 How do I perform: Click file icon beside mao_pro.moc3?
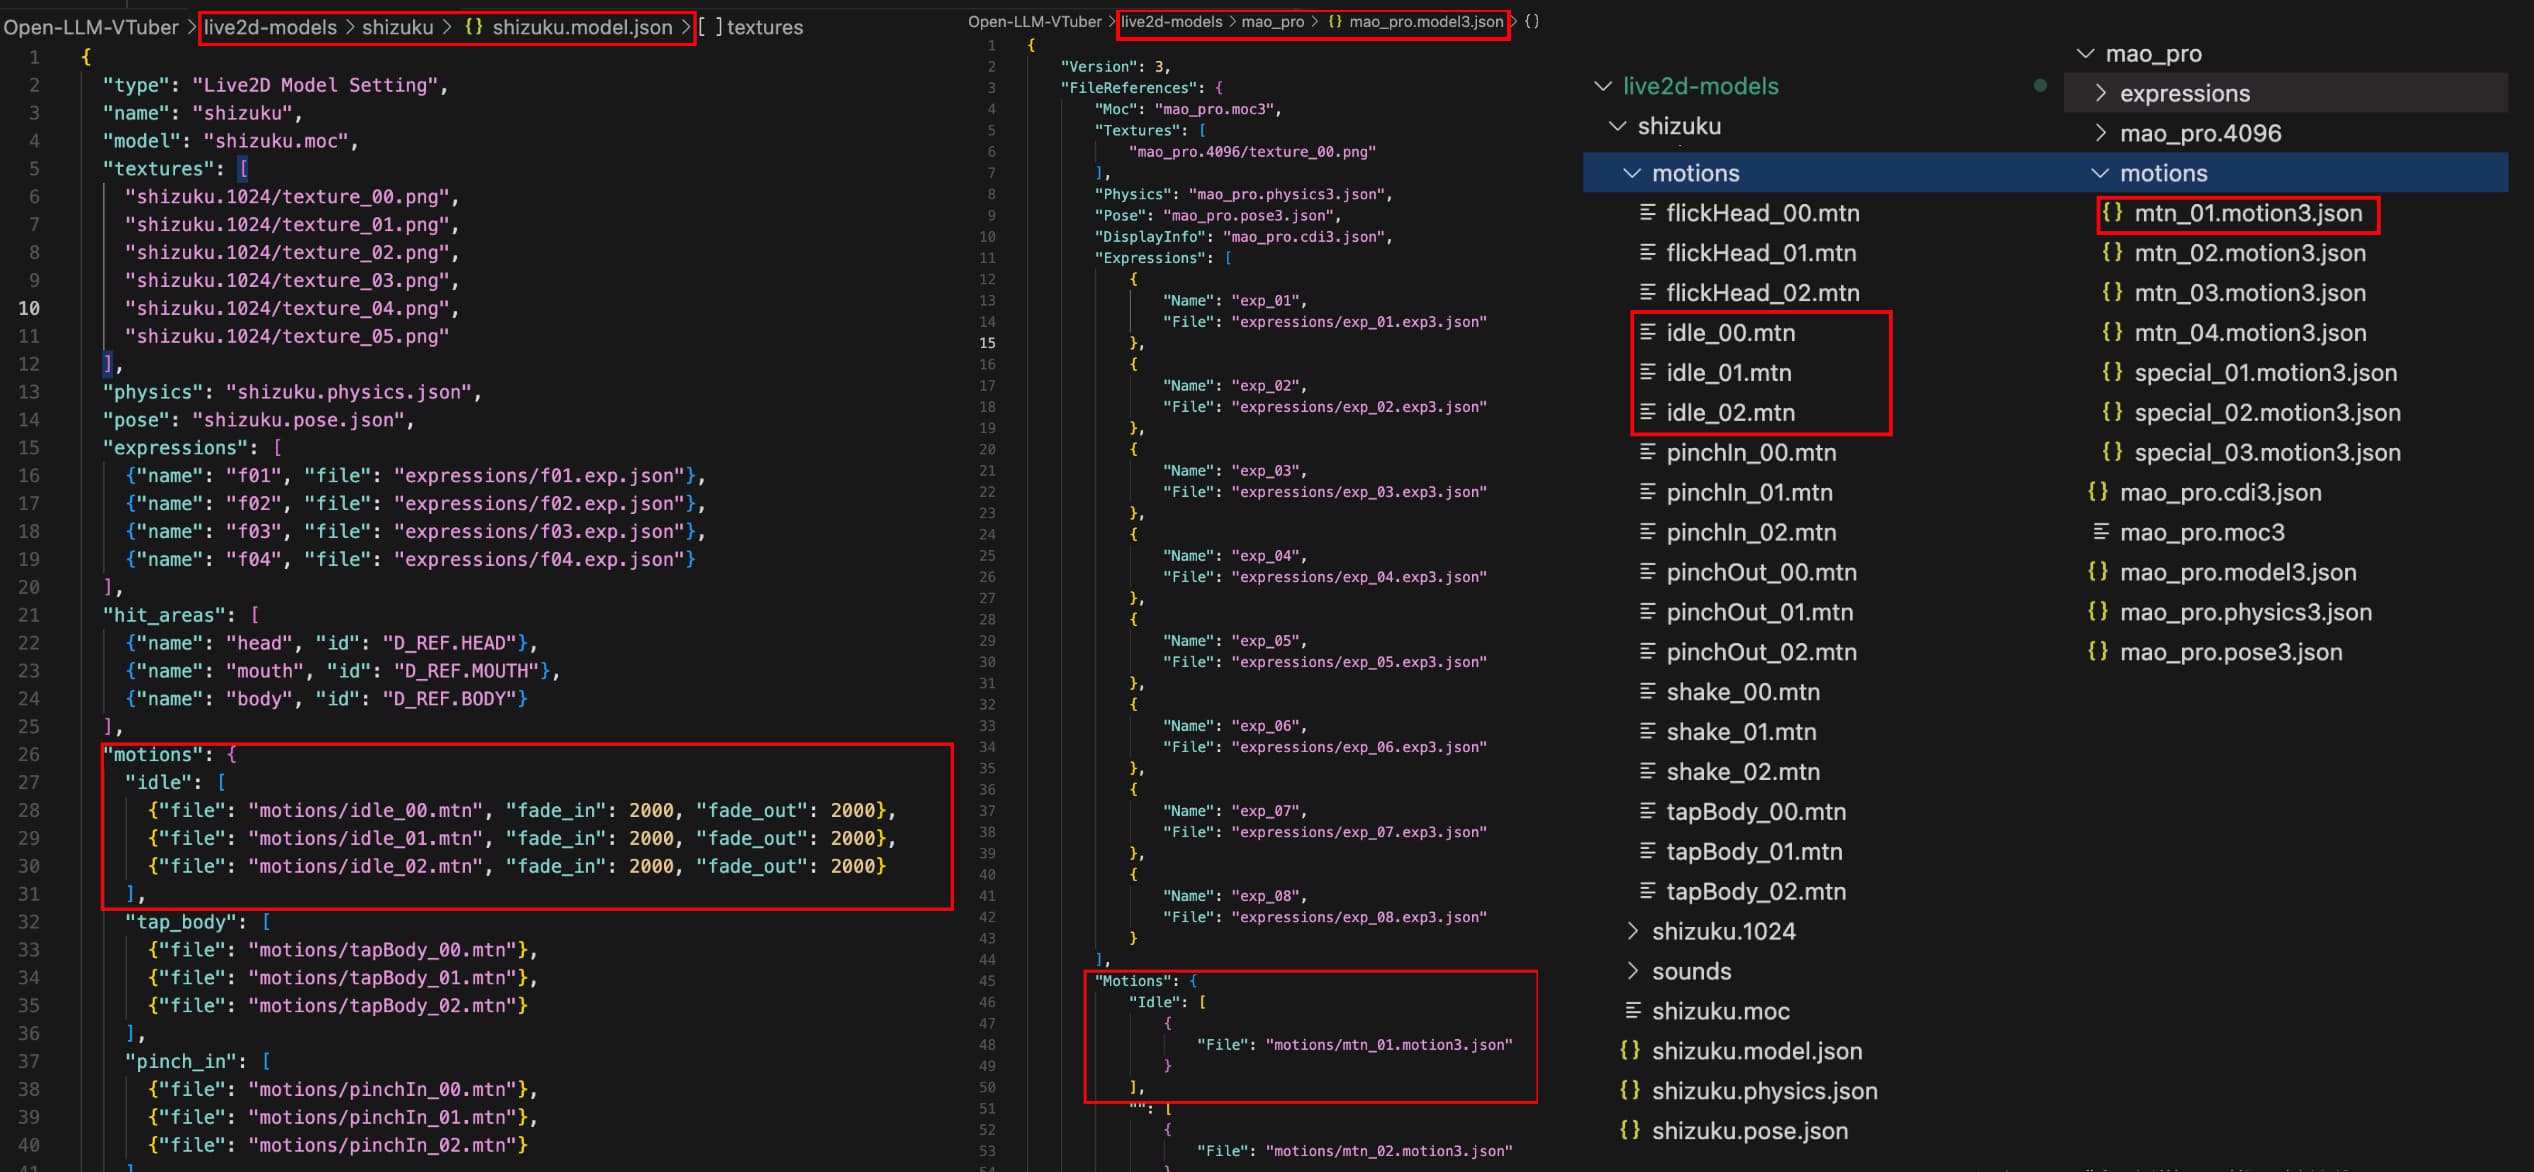pyautogui.click(x=2101, y=532)
